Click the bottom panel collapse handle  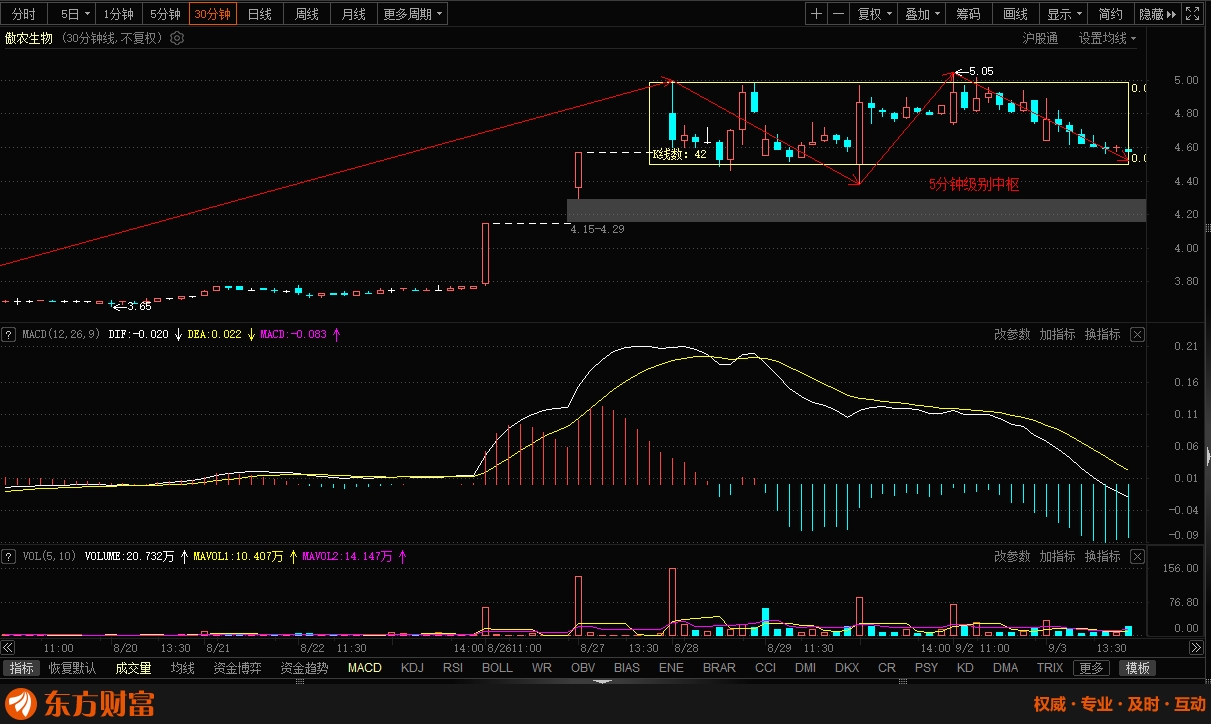(602, 682)
